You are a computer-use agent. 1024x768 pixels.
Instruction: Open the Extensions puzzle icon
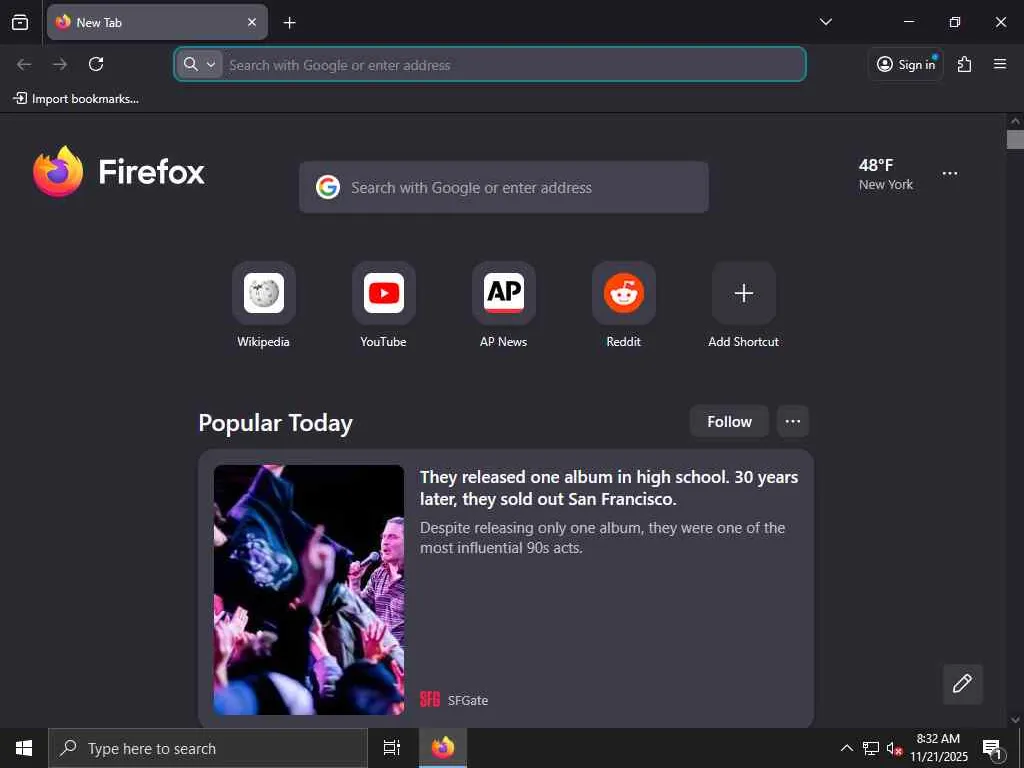964,64
